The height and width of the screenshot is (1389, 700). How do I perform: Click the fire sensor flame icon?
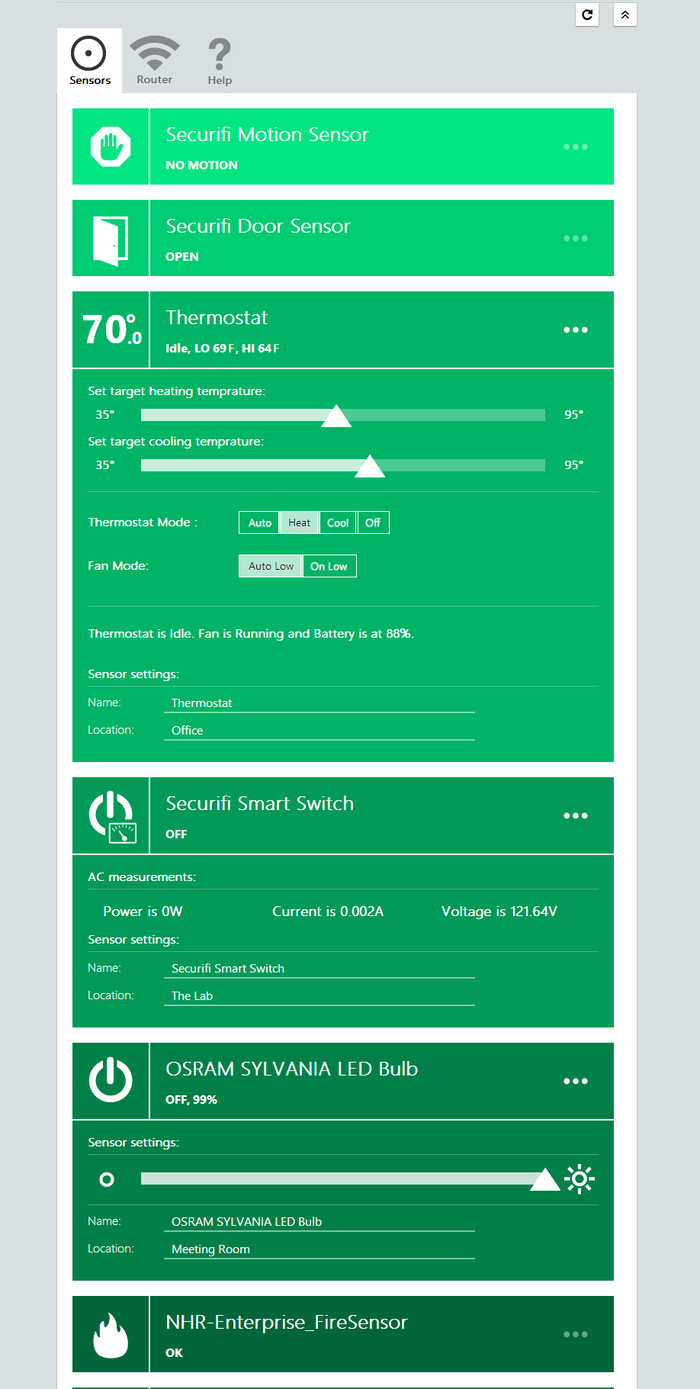110,1335
